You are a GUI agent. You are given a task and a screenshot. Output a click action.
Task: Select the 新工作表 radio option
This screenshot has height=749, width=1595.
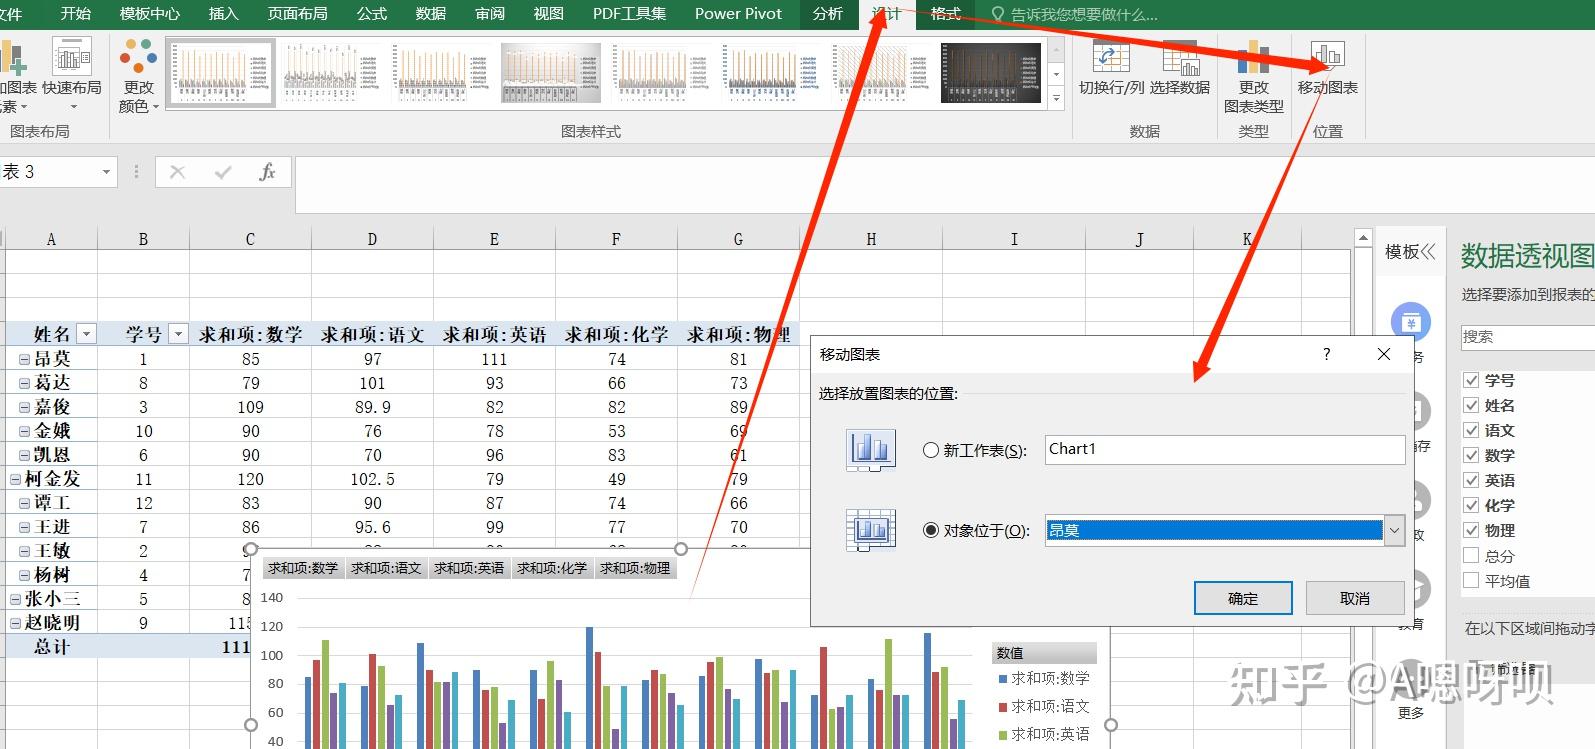(931, 451)
